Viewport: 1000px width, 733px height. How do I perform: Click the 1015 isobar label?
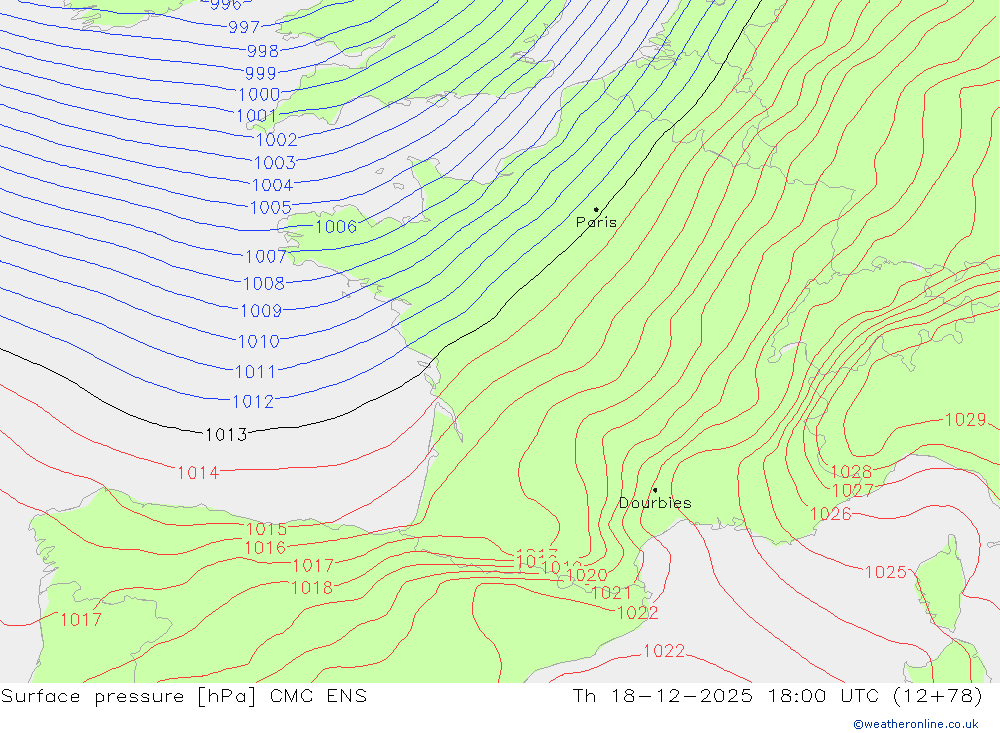267,529
